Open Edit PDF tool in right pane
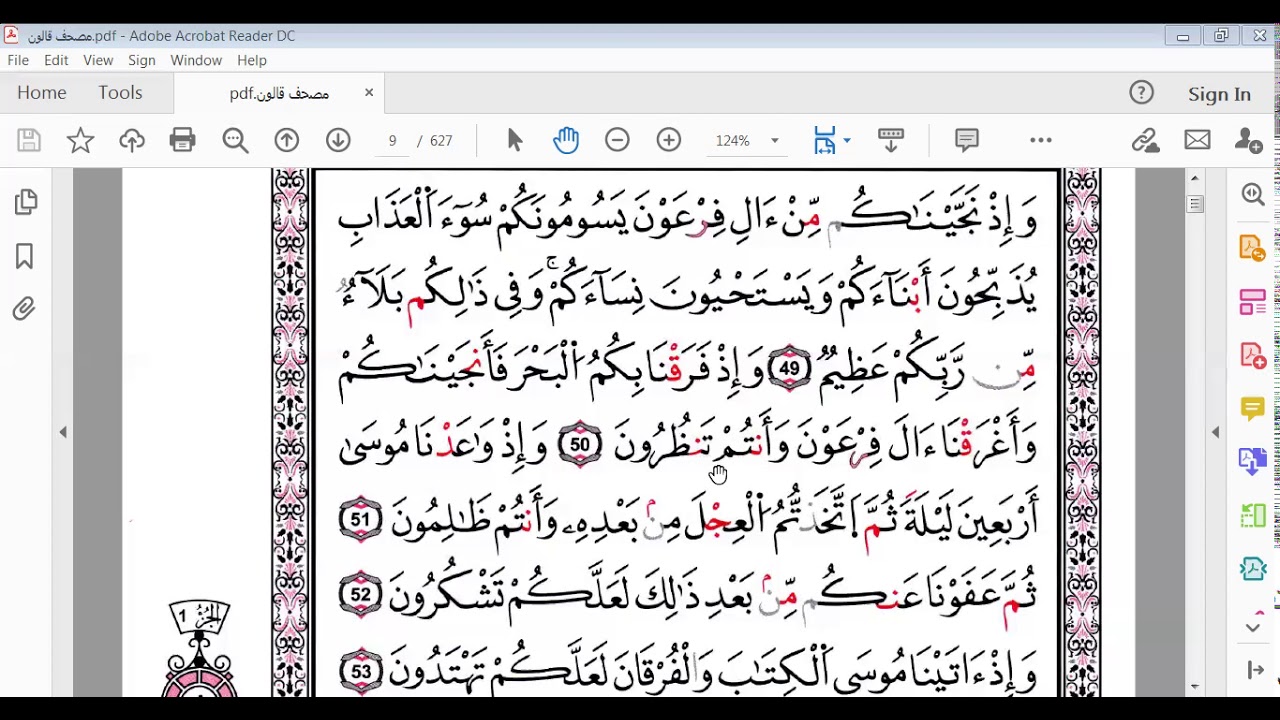This screenshot has height=720, width=1280. click(1253, 301)
